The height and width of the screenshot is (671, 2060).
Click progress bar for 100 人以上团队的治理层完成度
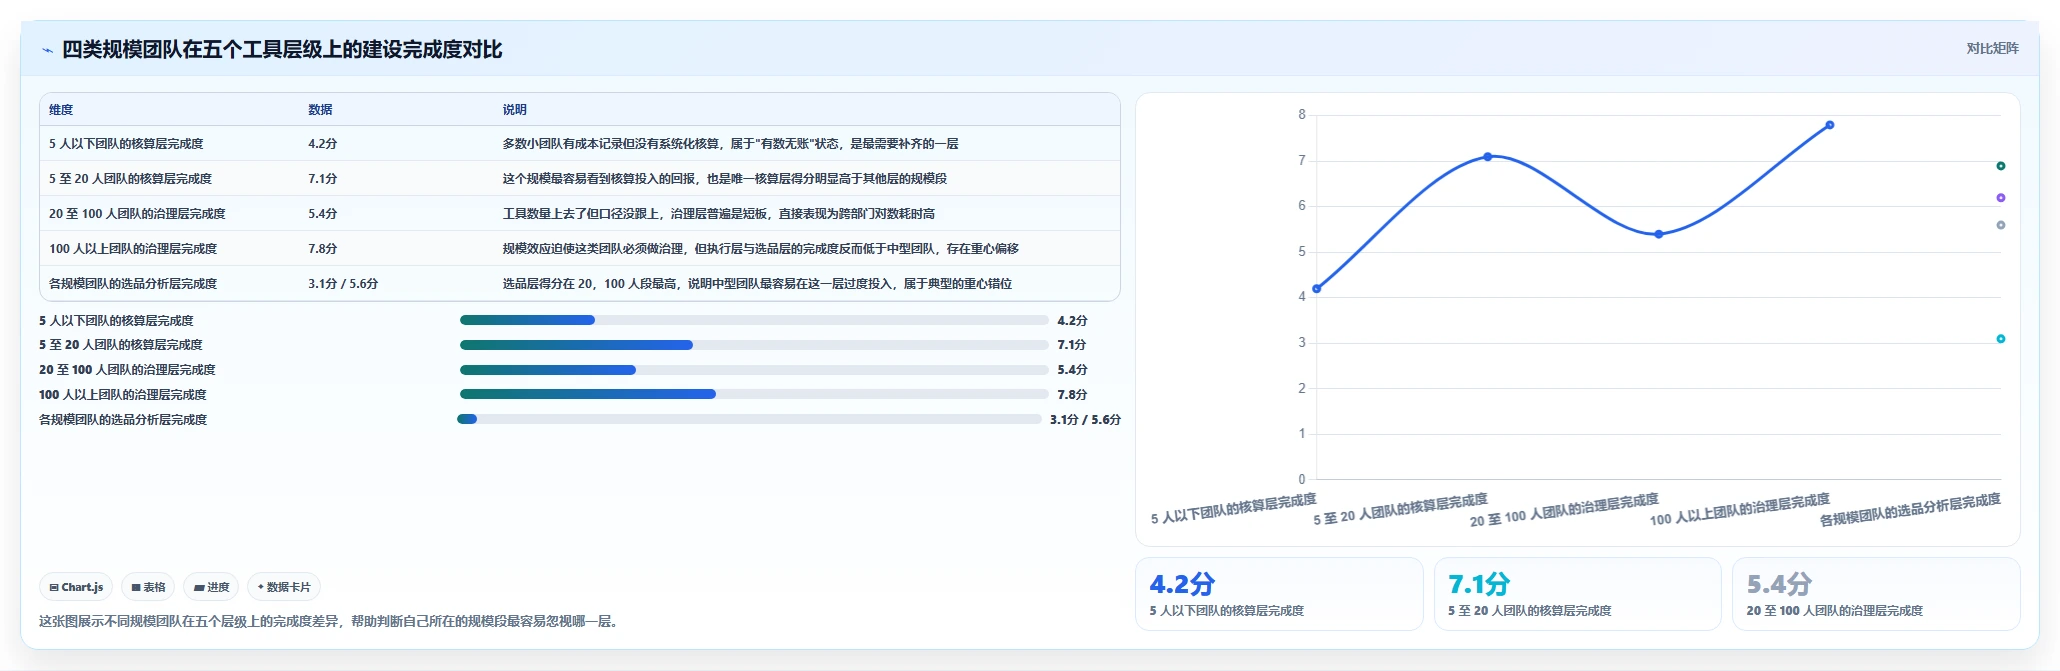tap(754, 394)
